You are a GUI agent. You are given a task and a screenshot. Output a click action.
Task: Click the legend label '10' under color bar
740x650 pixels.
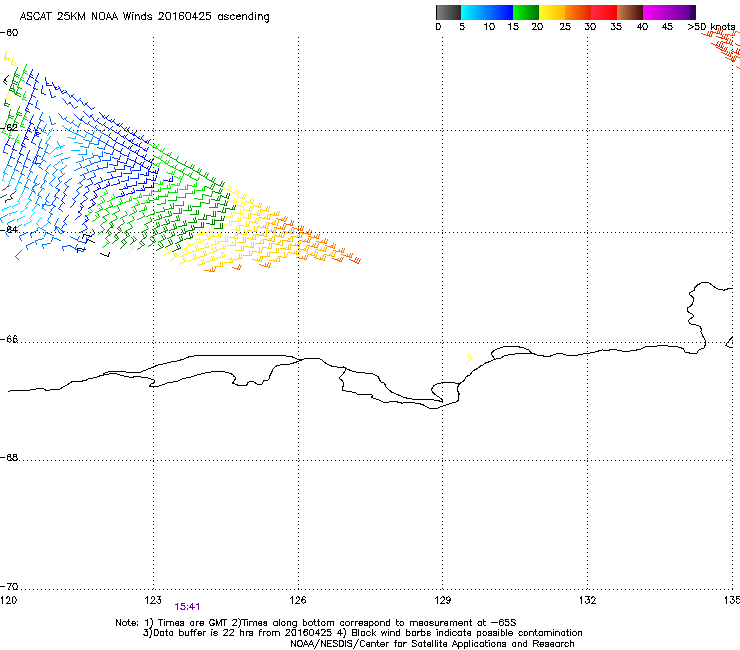(489, 27)
